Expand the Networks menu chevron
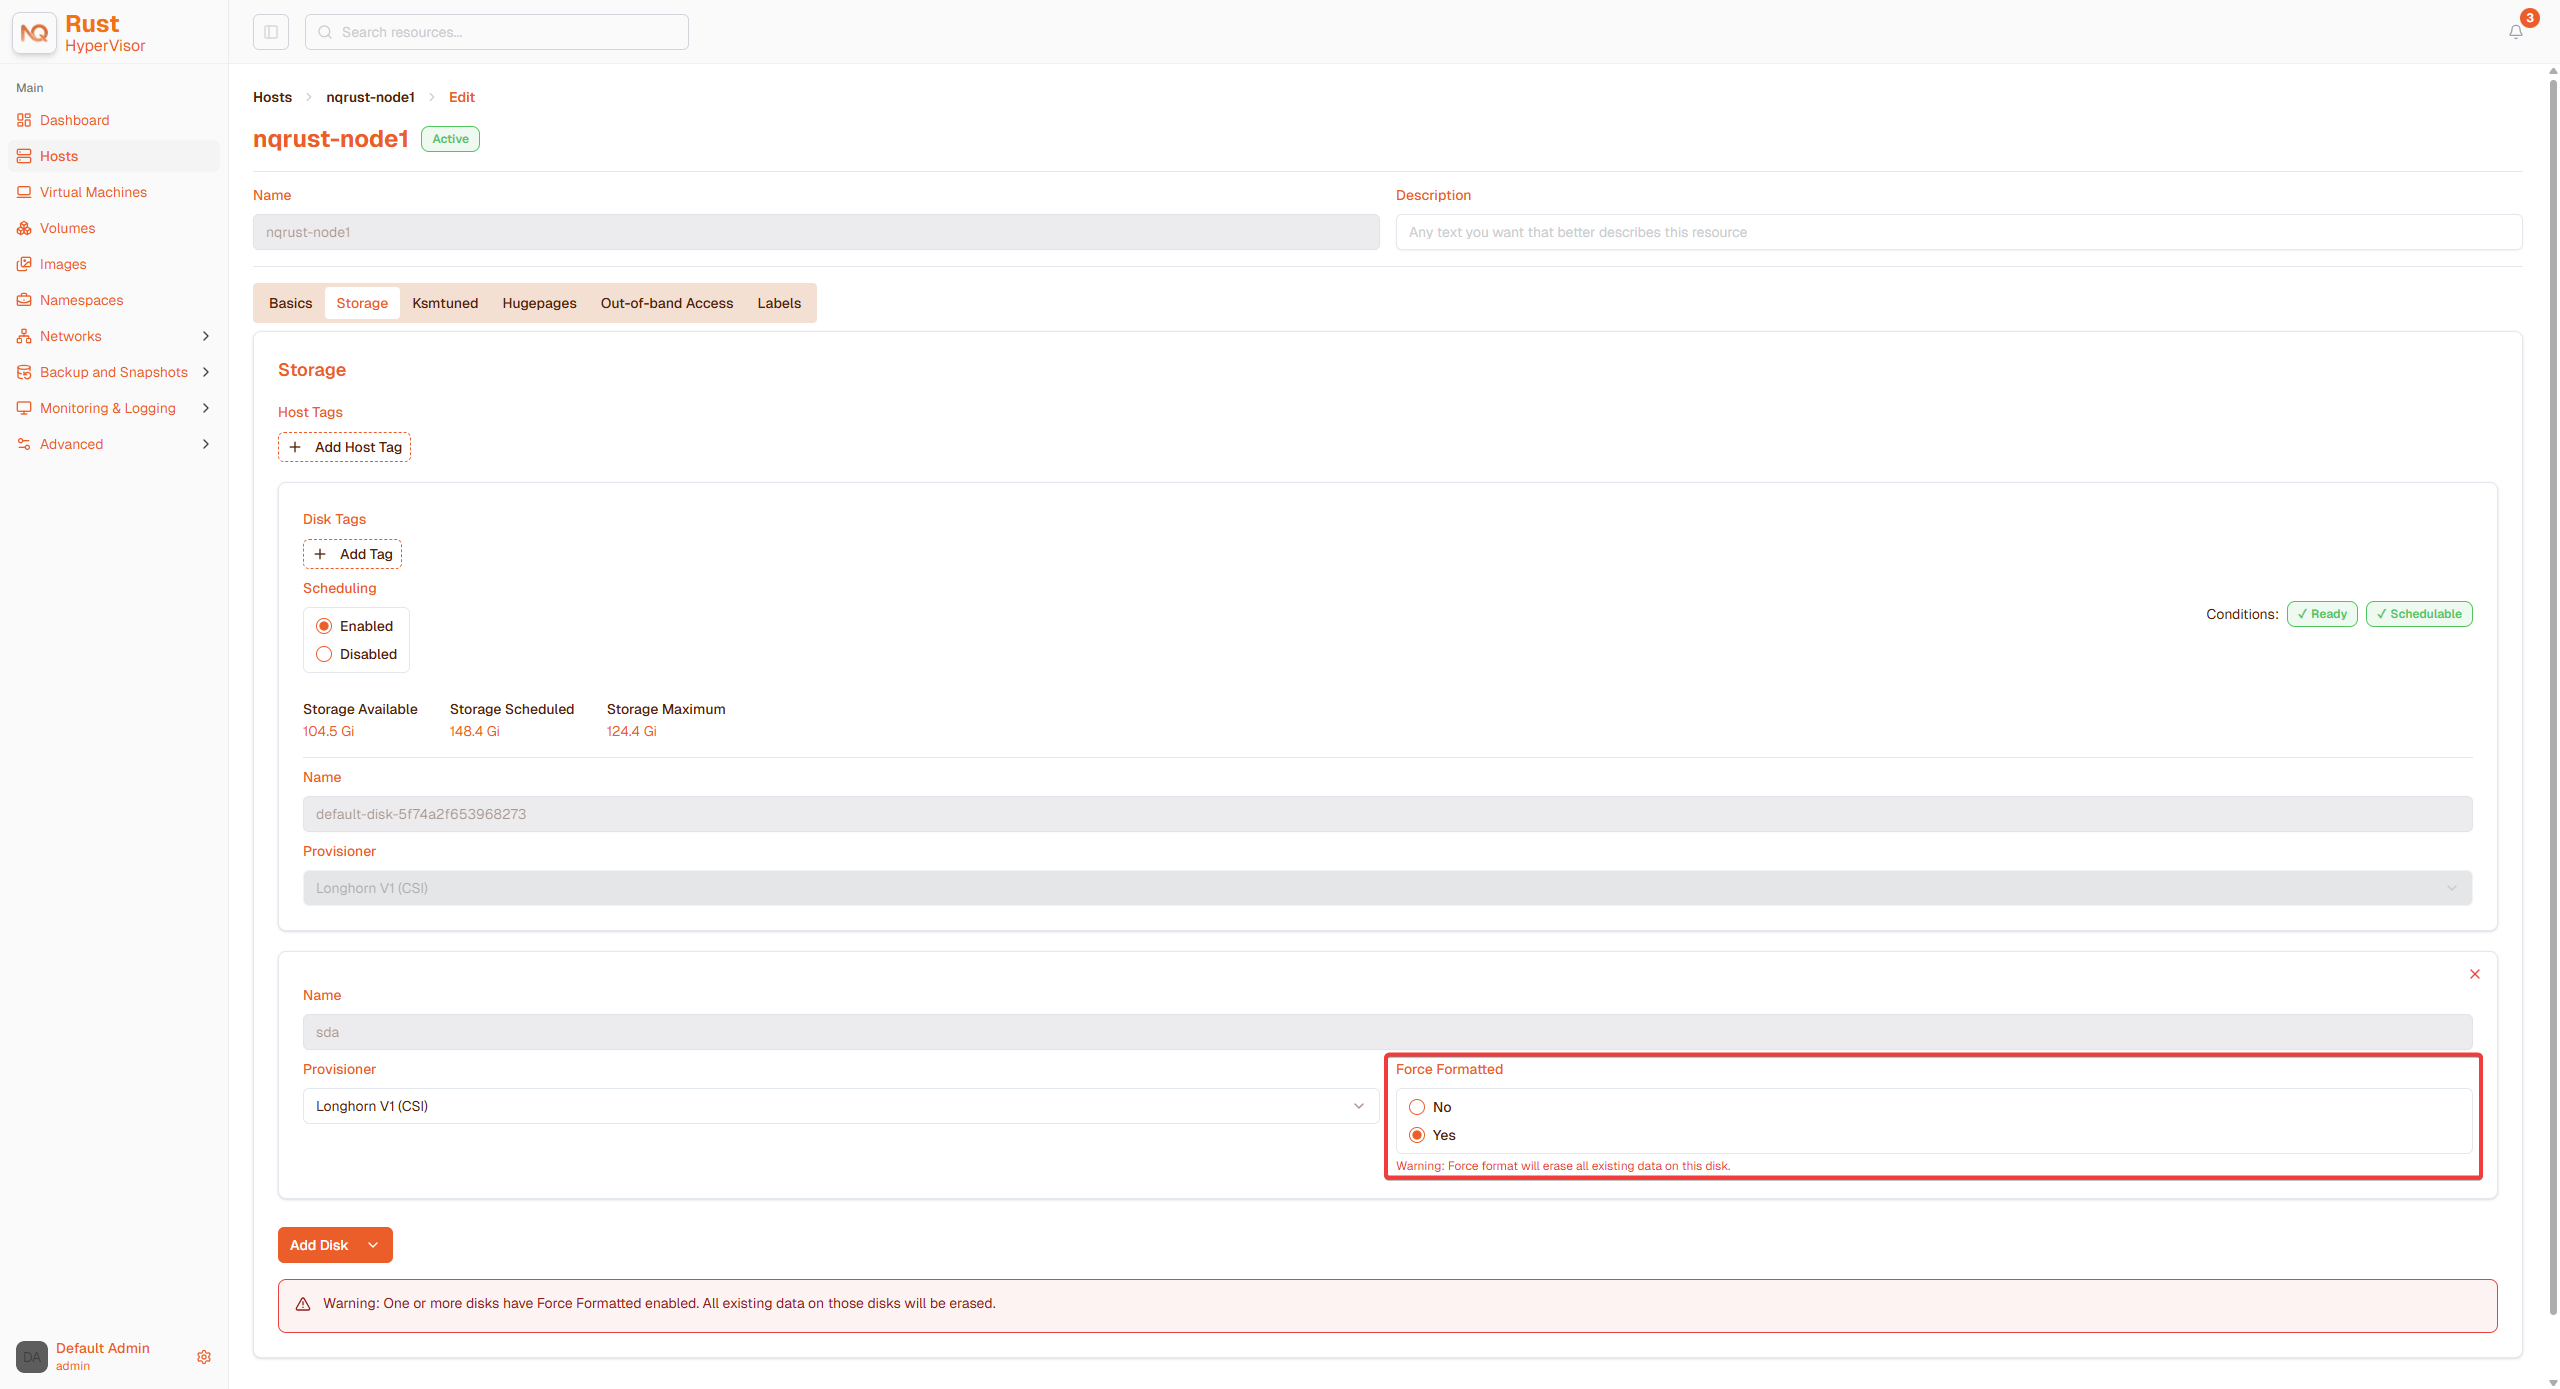 coord(206,336)
